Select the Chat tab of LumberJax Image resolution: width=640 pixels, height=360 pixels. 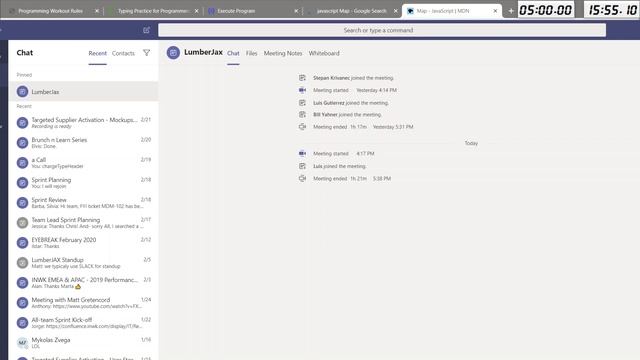point(233,53)
